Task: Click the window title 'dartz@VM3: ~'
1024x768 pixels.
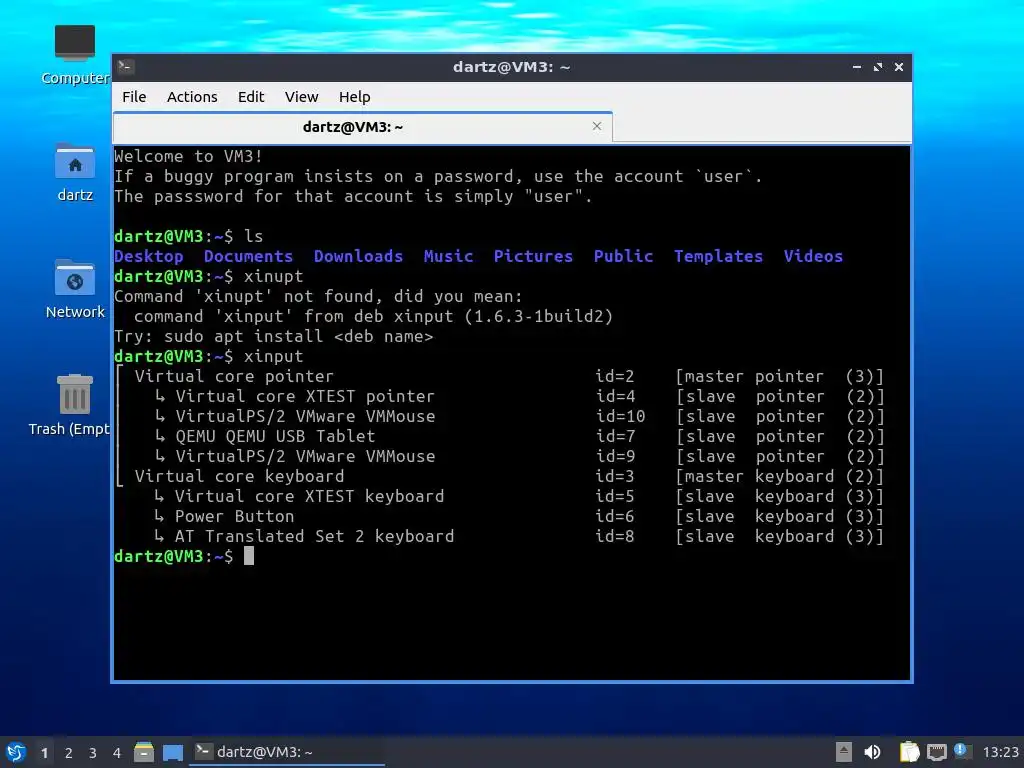Action: click(x=511, y=67)
